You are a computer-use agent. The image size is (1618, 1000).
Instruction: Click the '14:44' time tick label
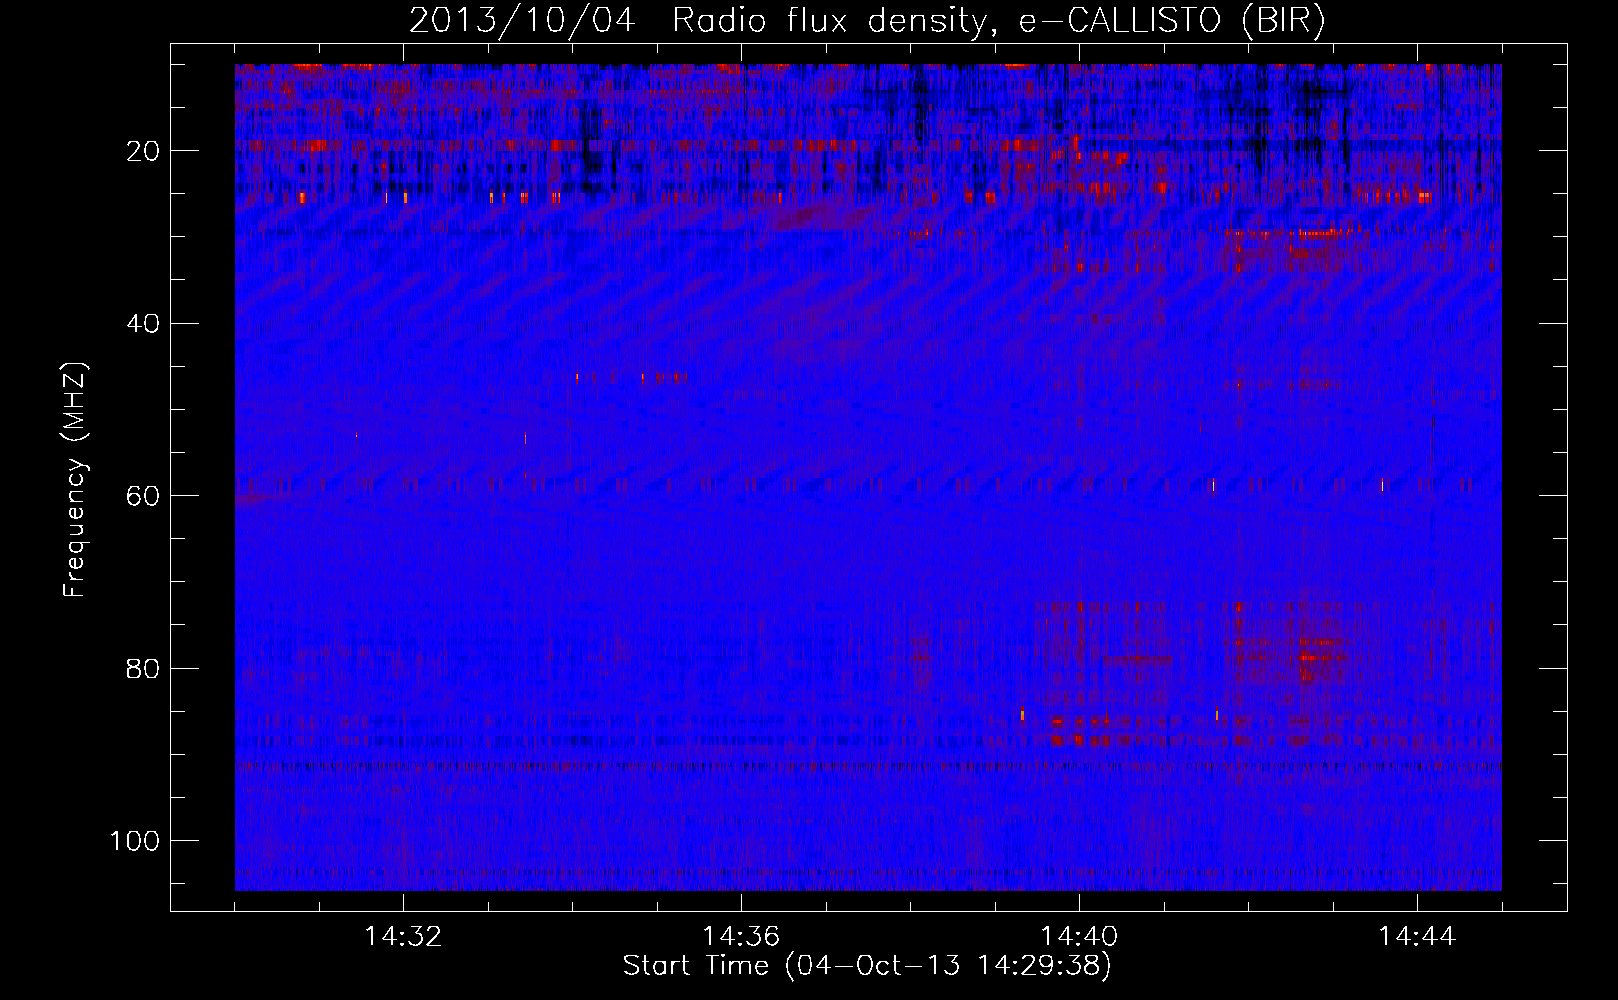pos(1417,937)
